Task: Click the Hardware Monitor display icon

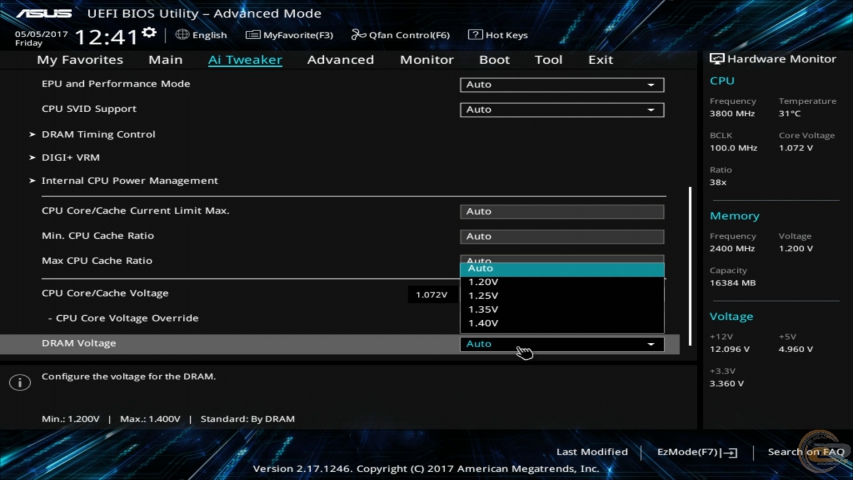Action: (716, 59)
